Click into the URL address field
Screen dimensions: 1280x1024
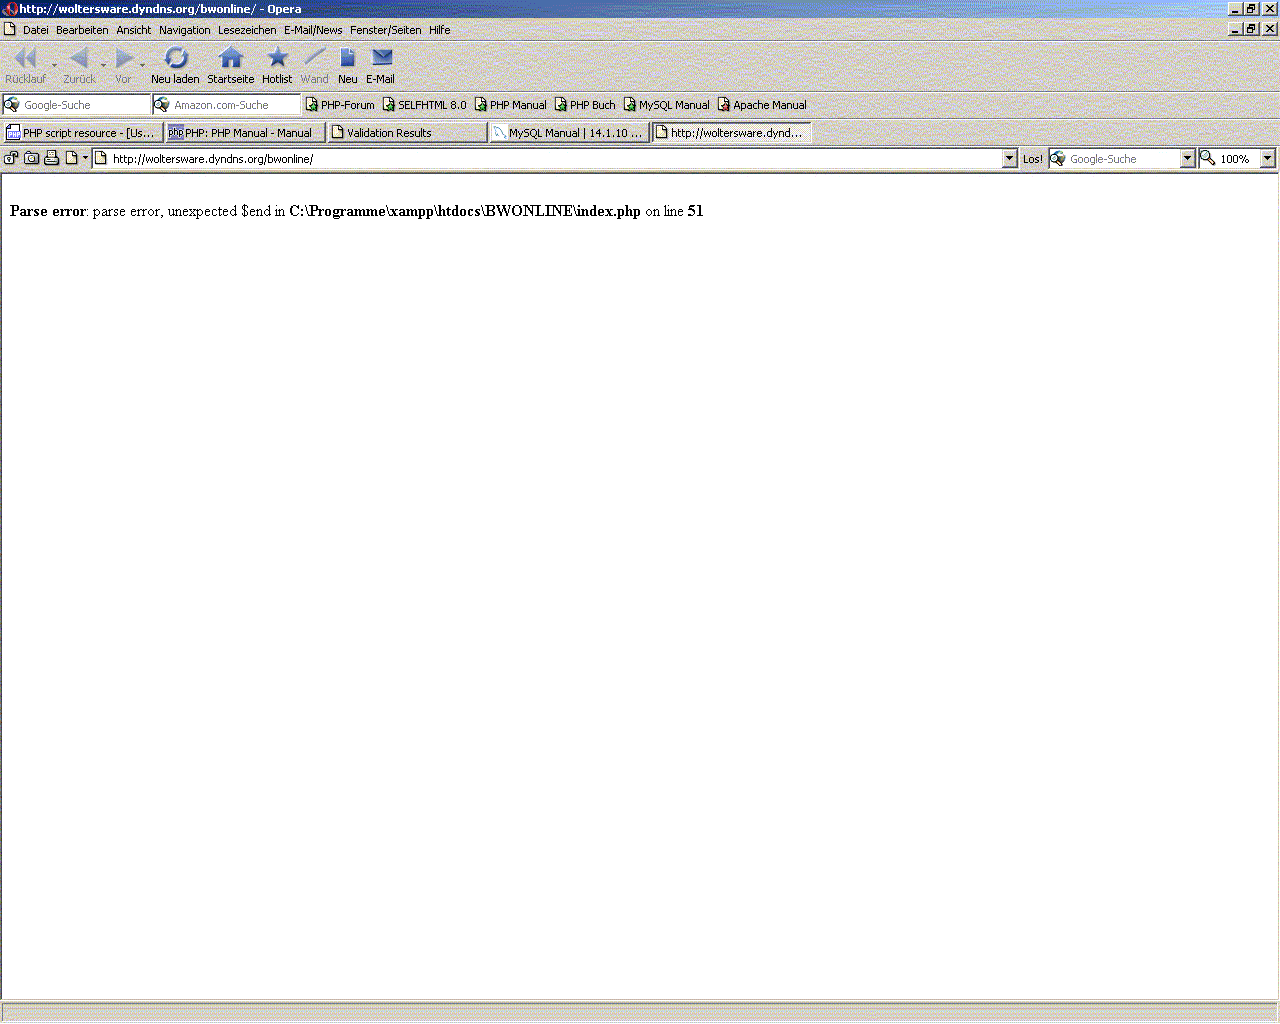550,159
